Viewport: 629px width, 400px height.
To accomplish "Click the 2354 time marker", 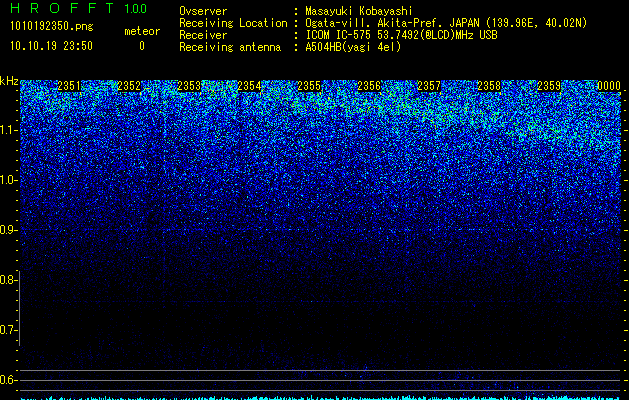I will point(249,86).
